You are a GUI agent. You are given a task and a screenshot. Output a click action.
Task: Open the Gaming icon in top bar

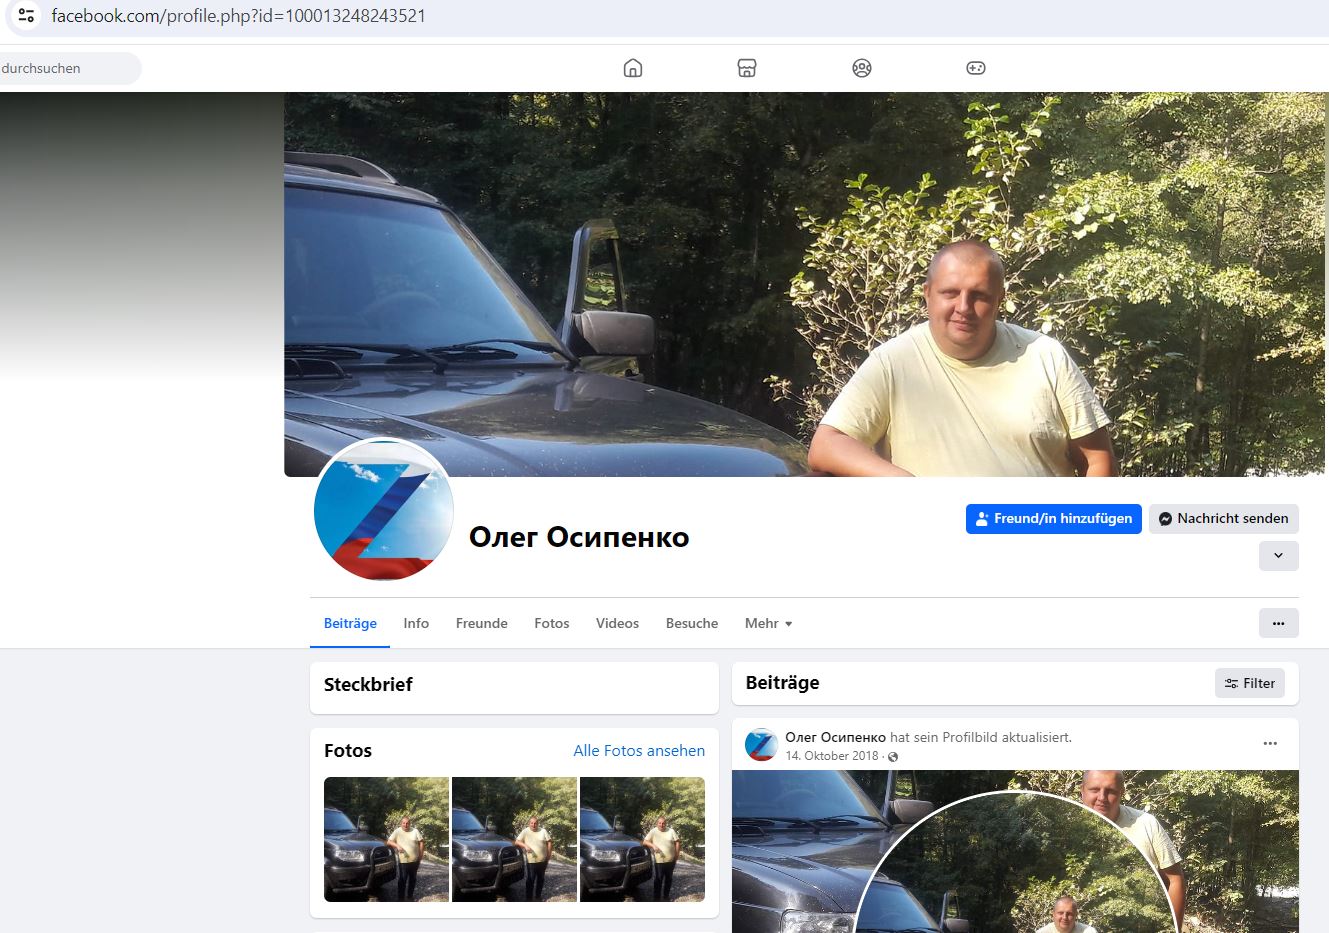tap(976, 68)
